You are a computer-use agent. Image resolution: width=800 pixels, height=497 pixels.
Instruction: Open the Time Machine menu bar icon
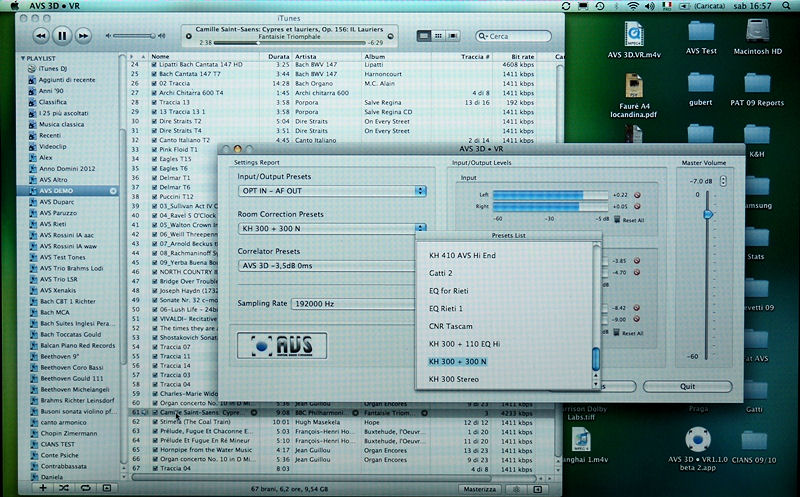coord(600,6)
